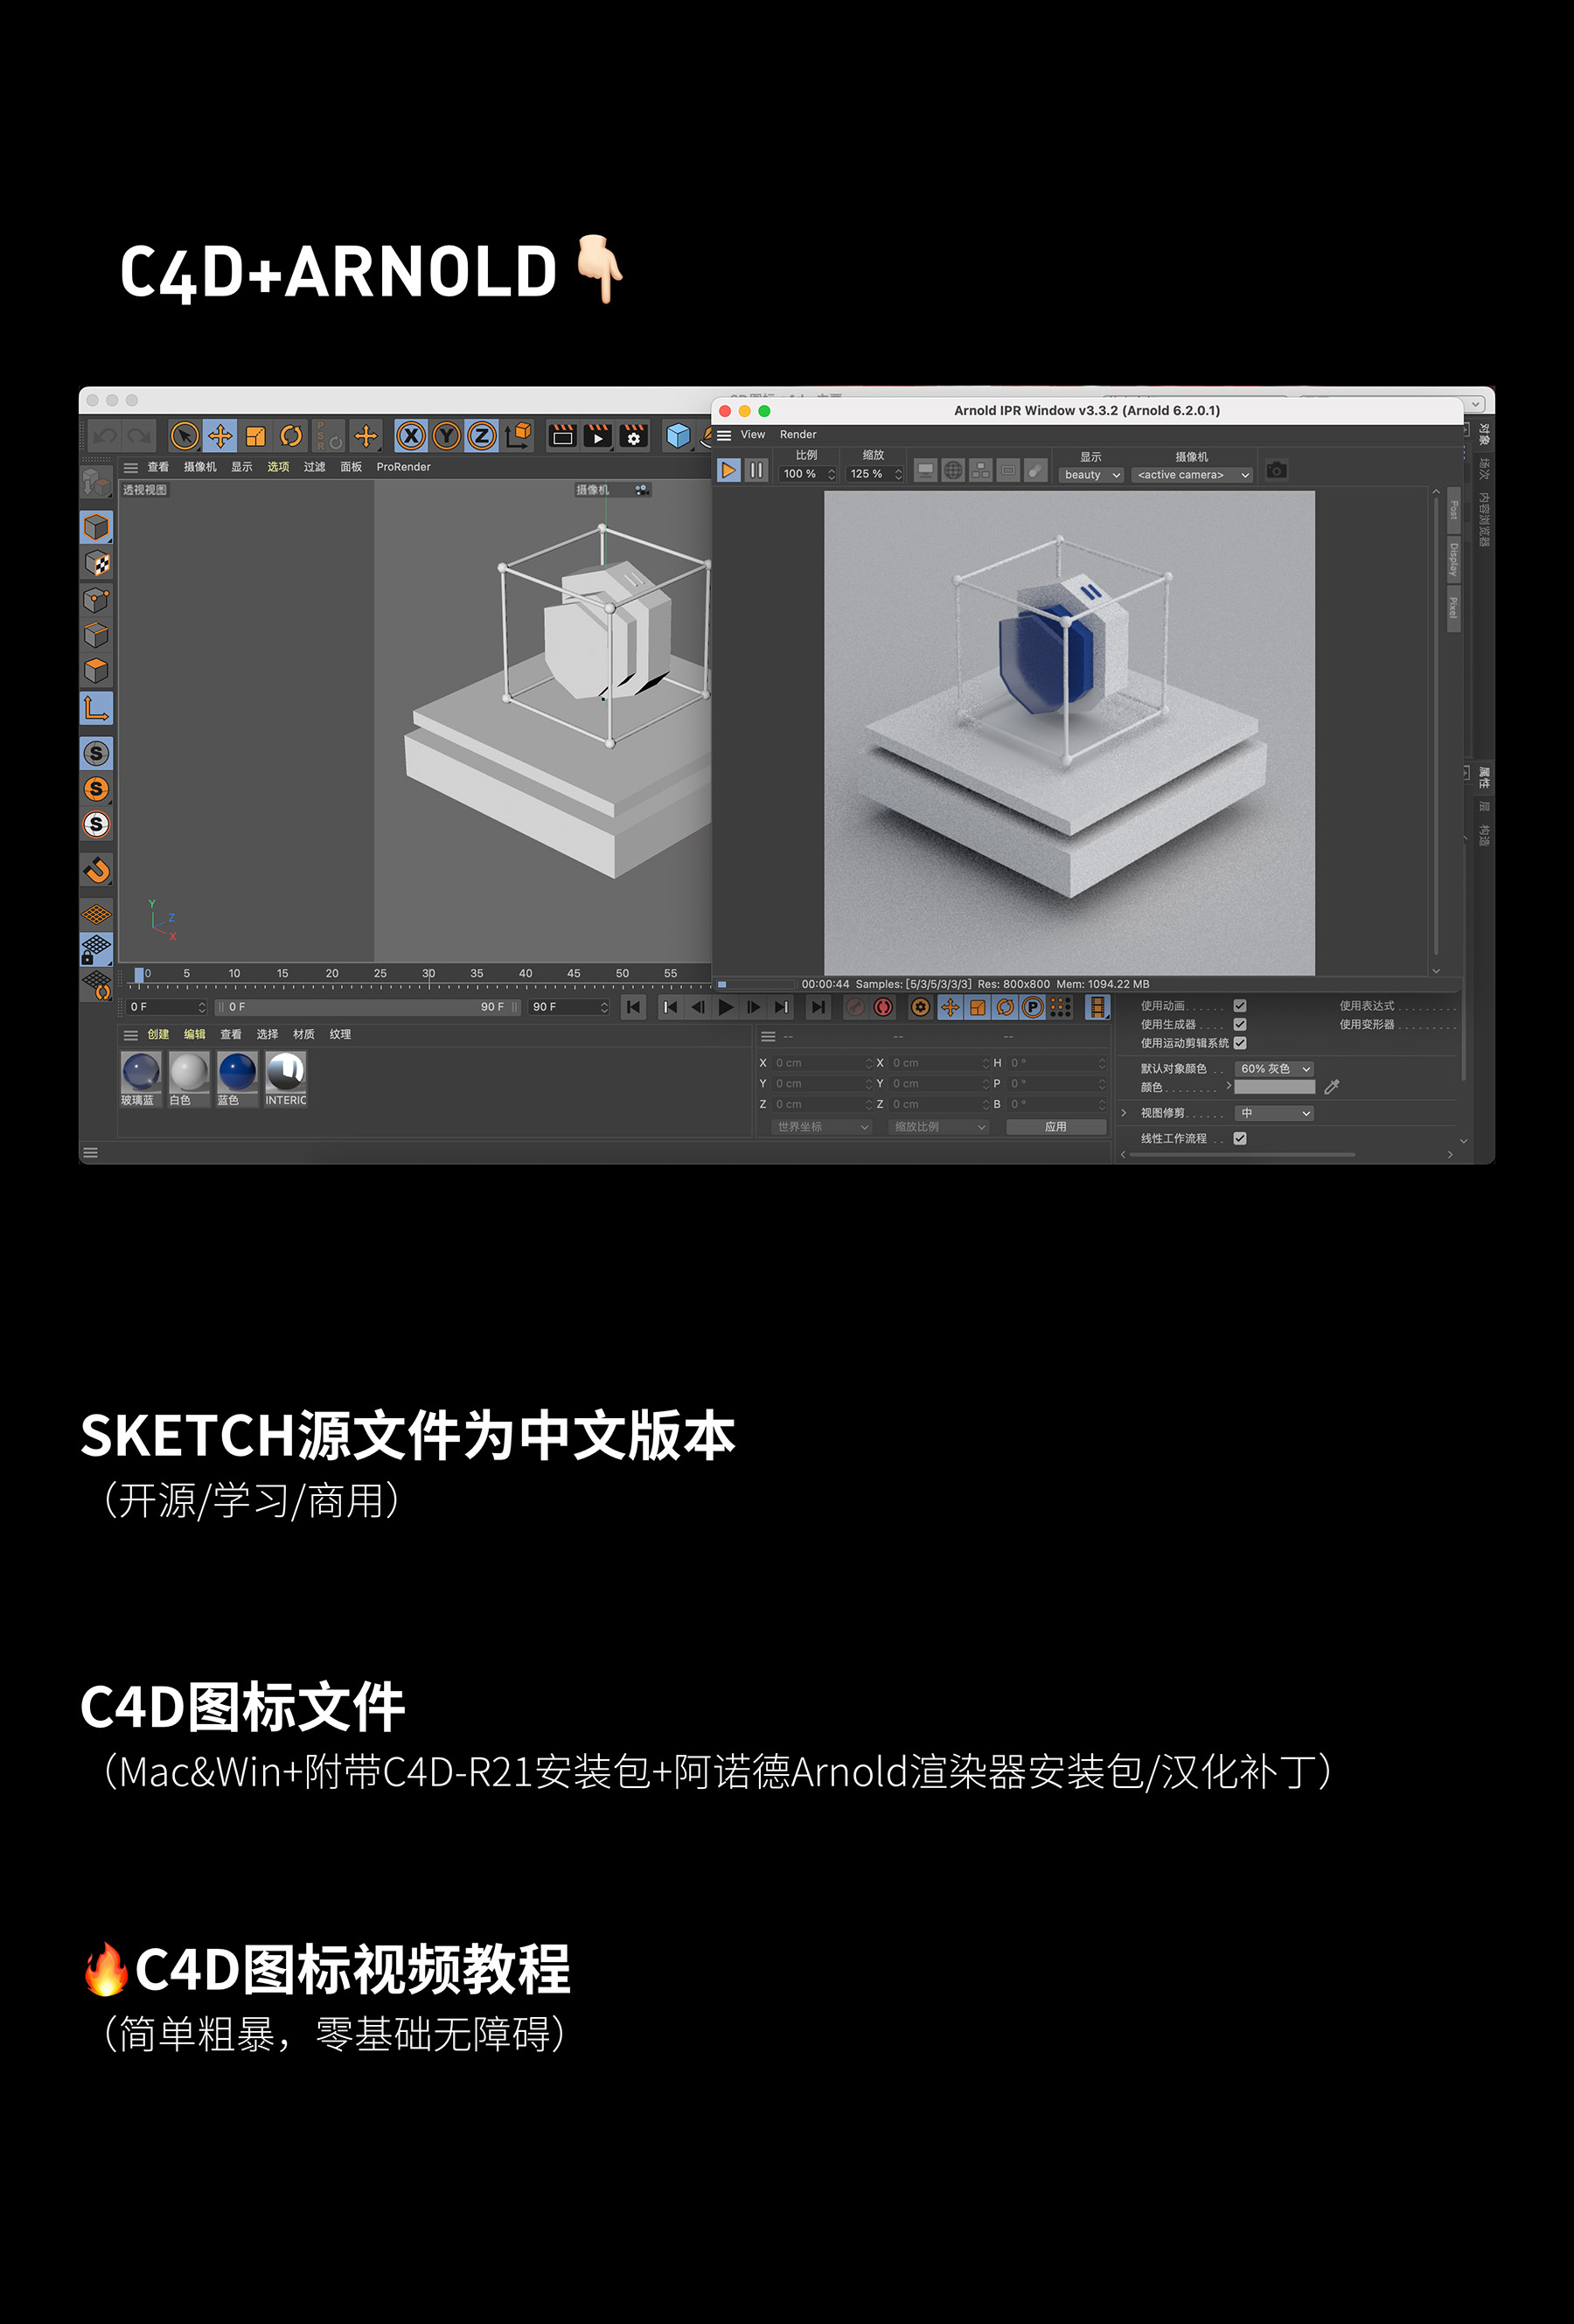
Task: Start Arnold IPR render play button
Action: coord(729,470)
